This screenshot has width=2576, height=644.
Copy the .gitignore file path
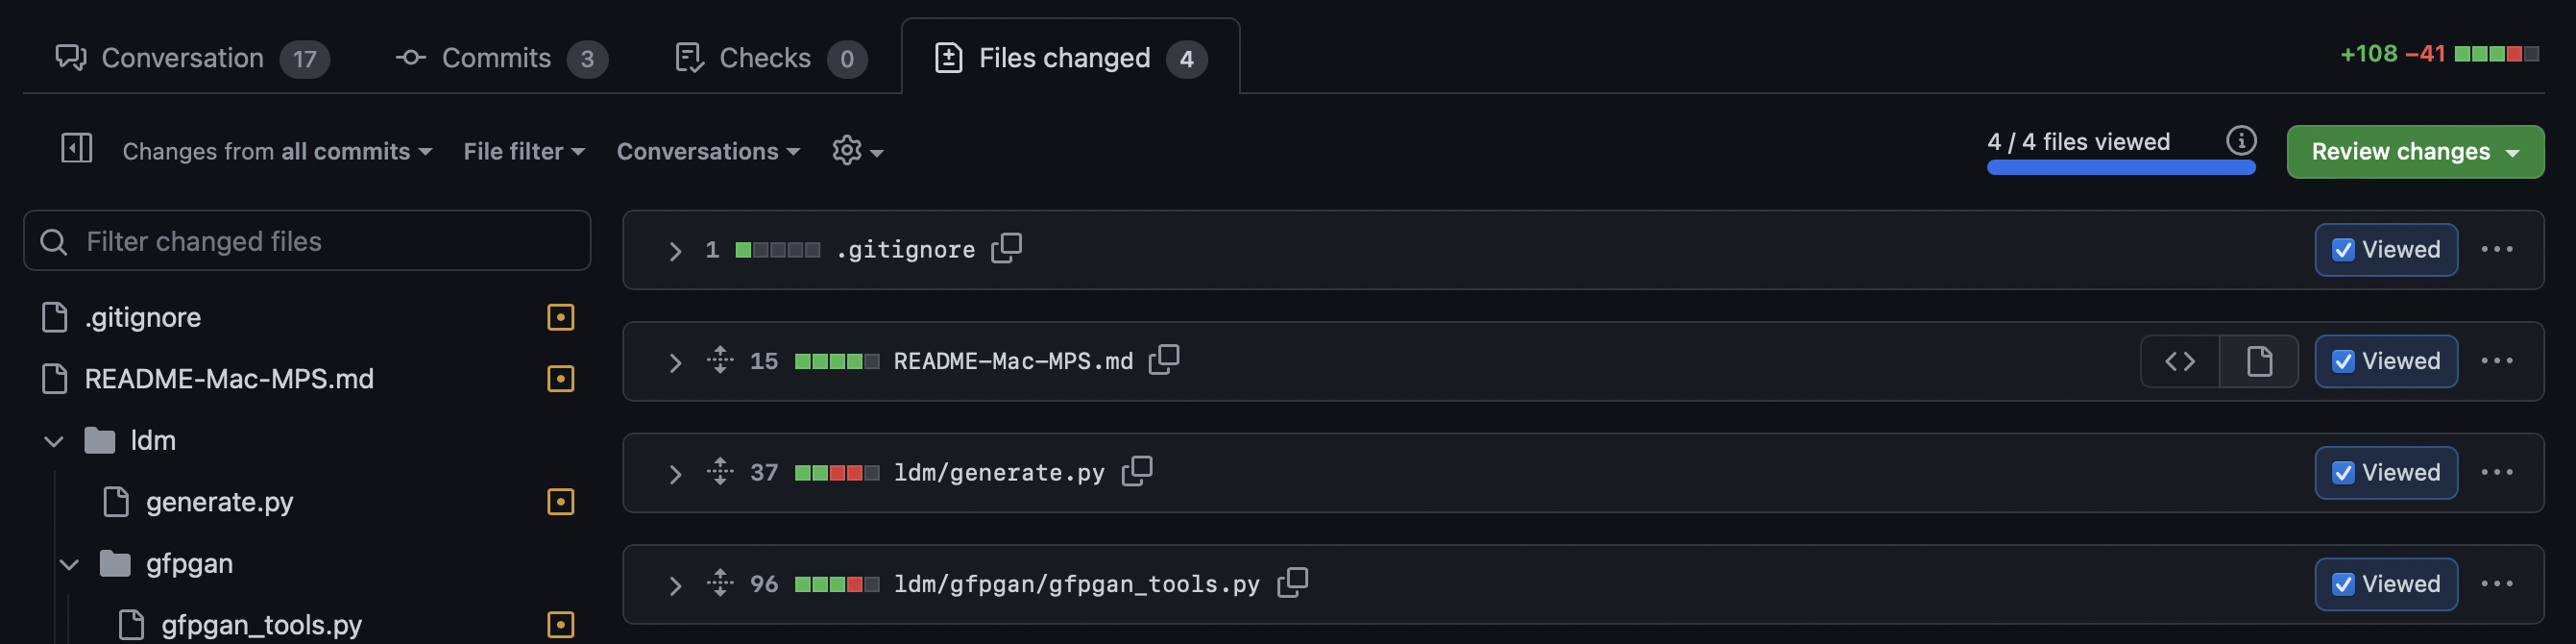[x=1006, y=248]
